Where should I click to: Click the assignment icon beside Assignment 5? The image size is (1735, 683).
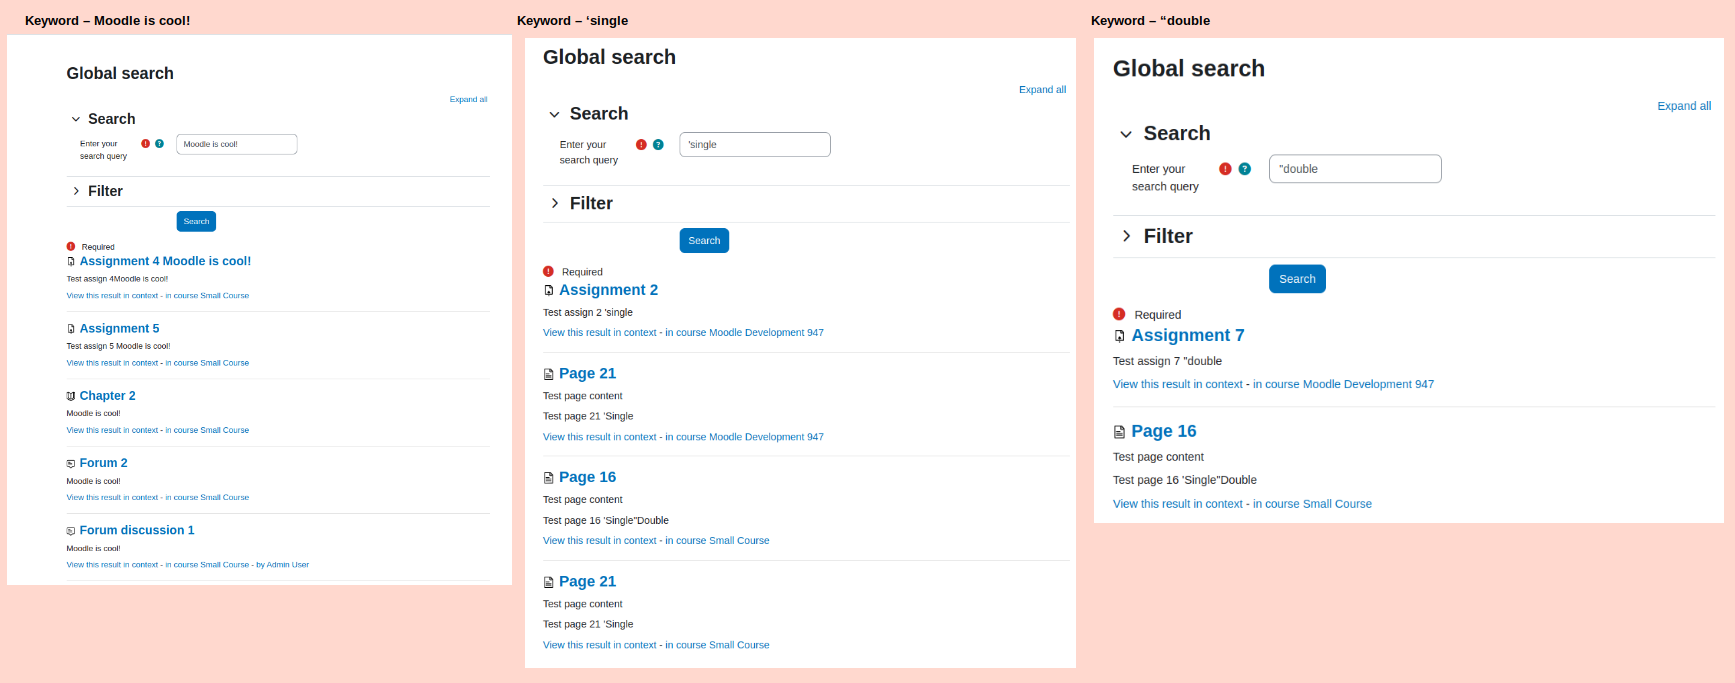(x=71, y=329)
